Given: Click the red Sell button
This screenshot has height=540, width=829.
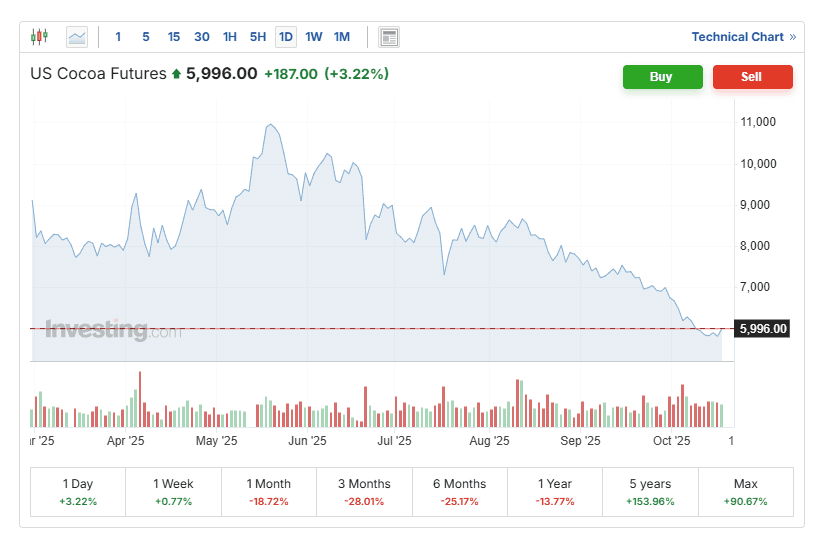Looking at the screenshot, I should (x=752, y=77).
